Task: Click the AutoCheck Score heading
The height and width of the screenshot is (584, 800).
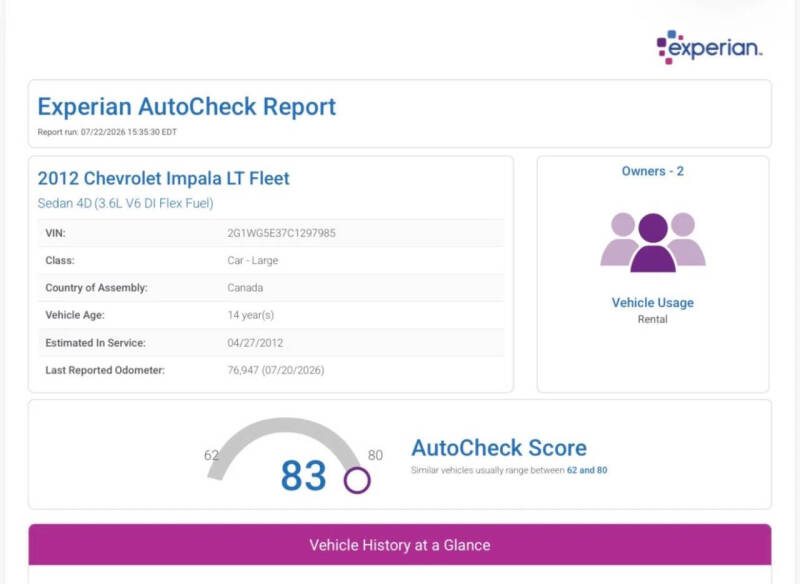Action: [499, 448]
